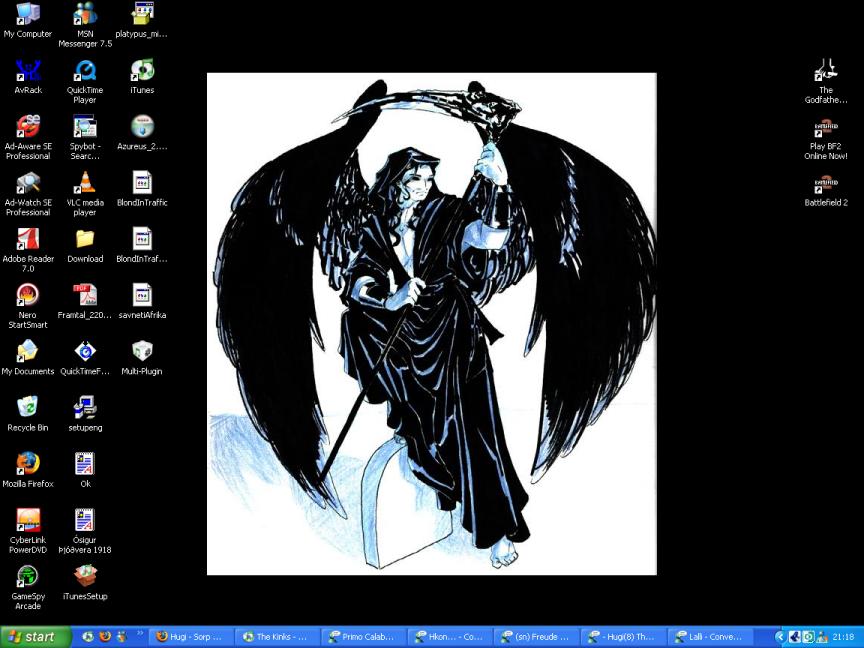This screenshot has height=648, width=864.
Task: Launch the Battlefield 2 desktop shortcut
Action: [x=825, y=189]
